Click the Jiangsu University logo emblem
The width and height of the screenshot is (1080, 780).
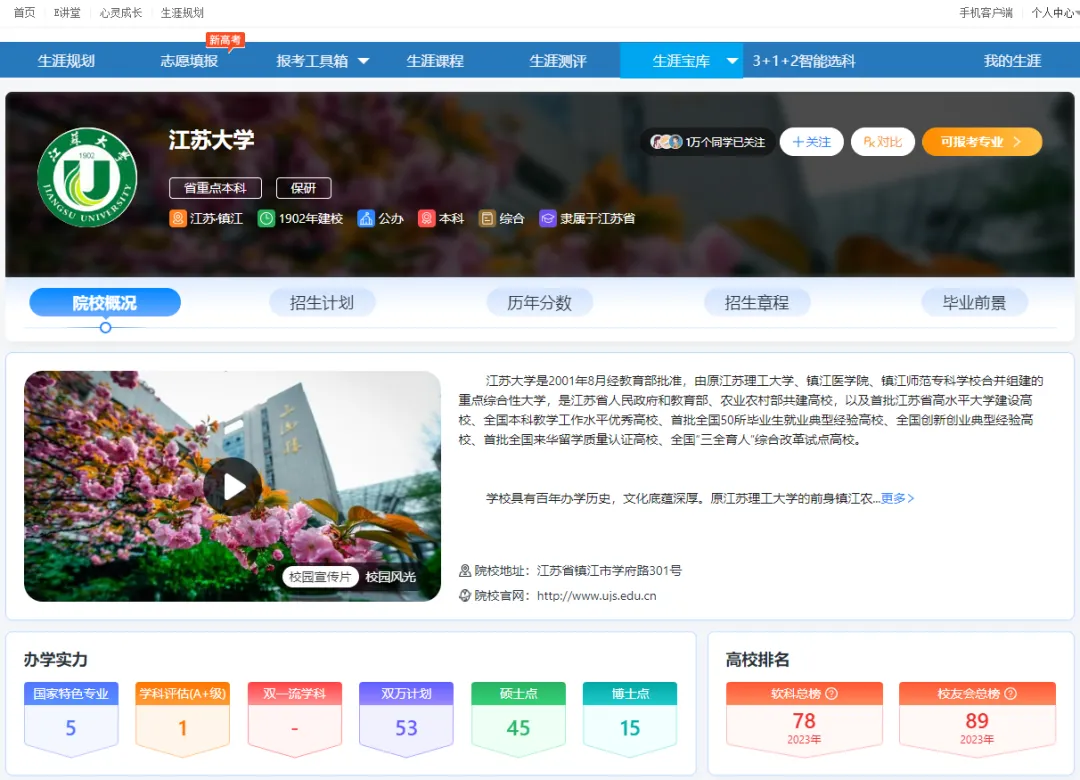click(x=87, y=177)
